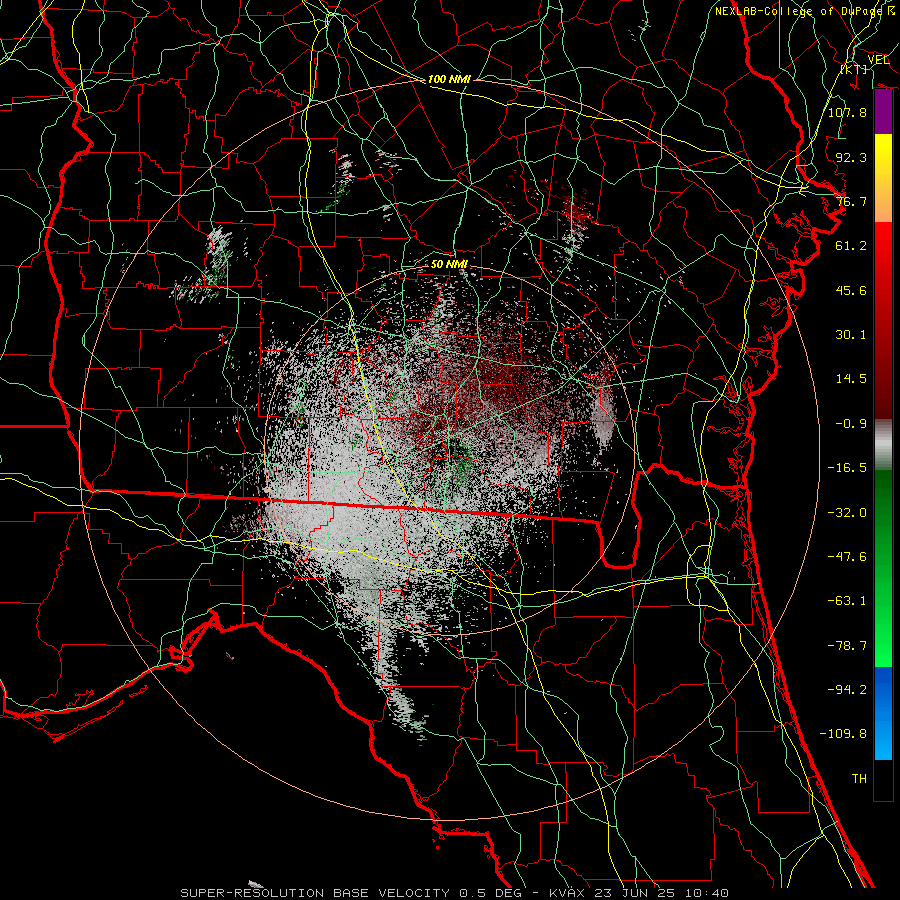Click the 100 NMI range ring label
900x900 pixels.
pyautogui.click(x=449, y=79)
